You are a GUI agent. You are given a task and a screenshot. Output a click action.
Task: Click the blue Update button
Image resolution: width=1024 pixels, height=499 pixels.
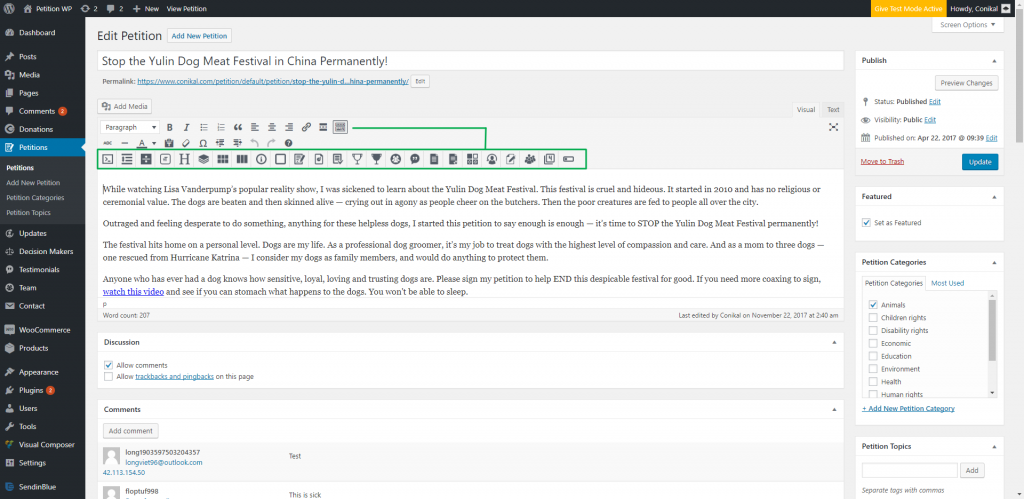pos(979,161)
